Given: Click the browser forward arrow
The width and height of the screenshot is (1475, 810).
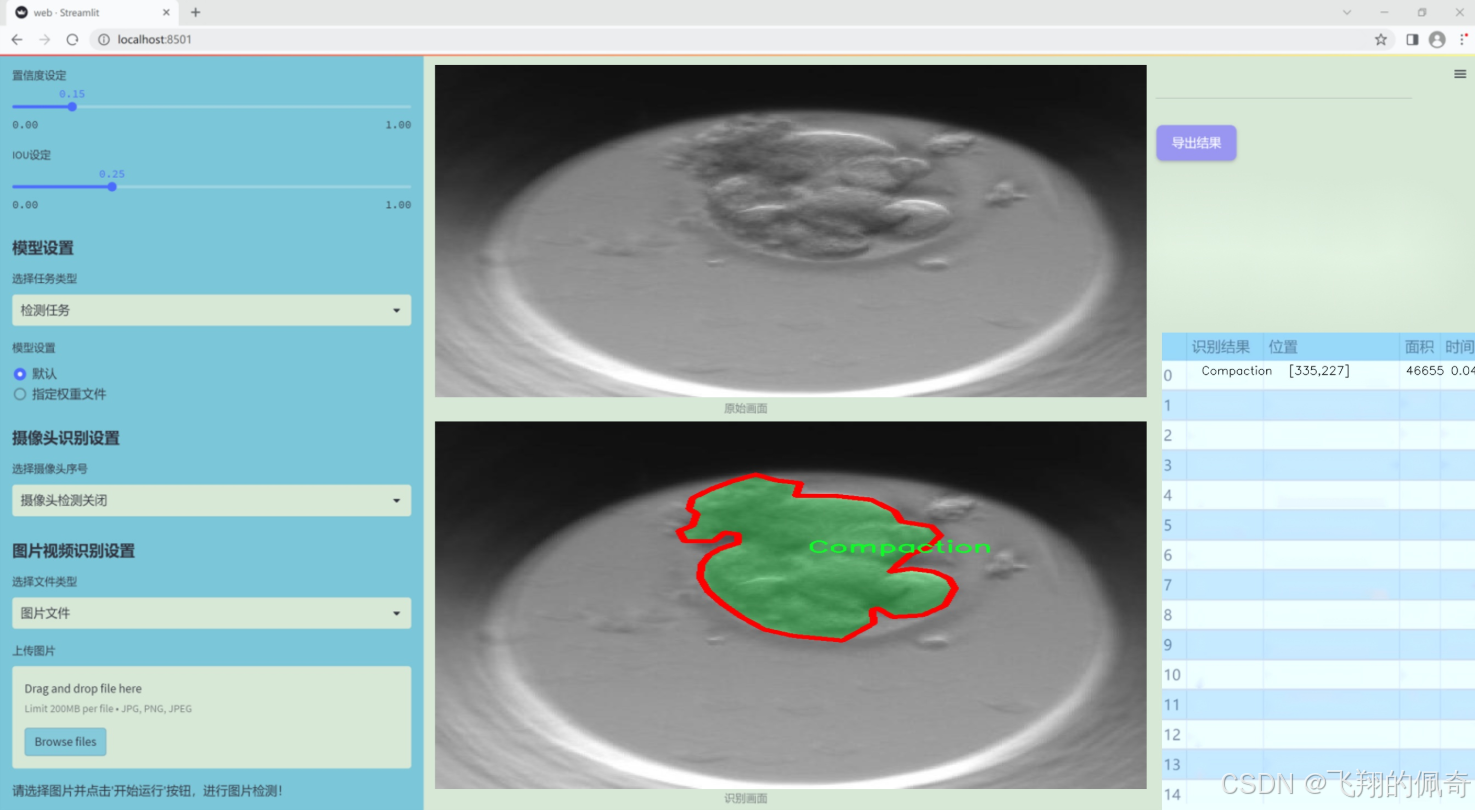Looking at the screenshot, I should coord(44,39).
